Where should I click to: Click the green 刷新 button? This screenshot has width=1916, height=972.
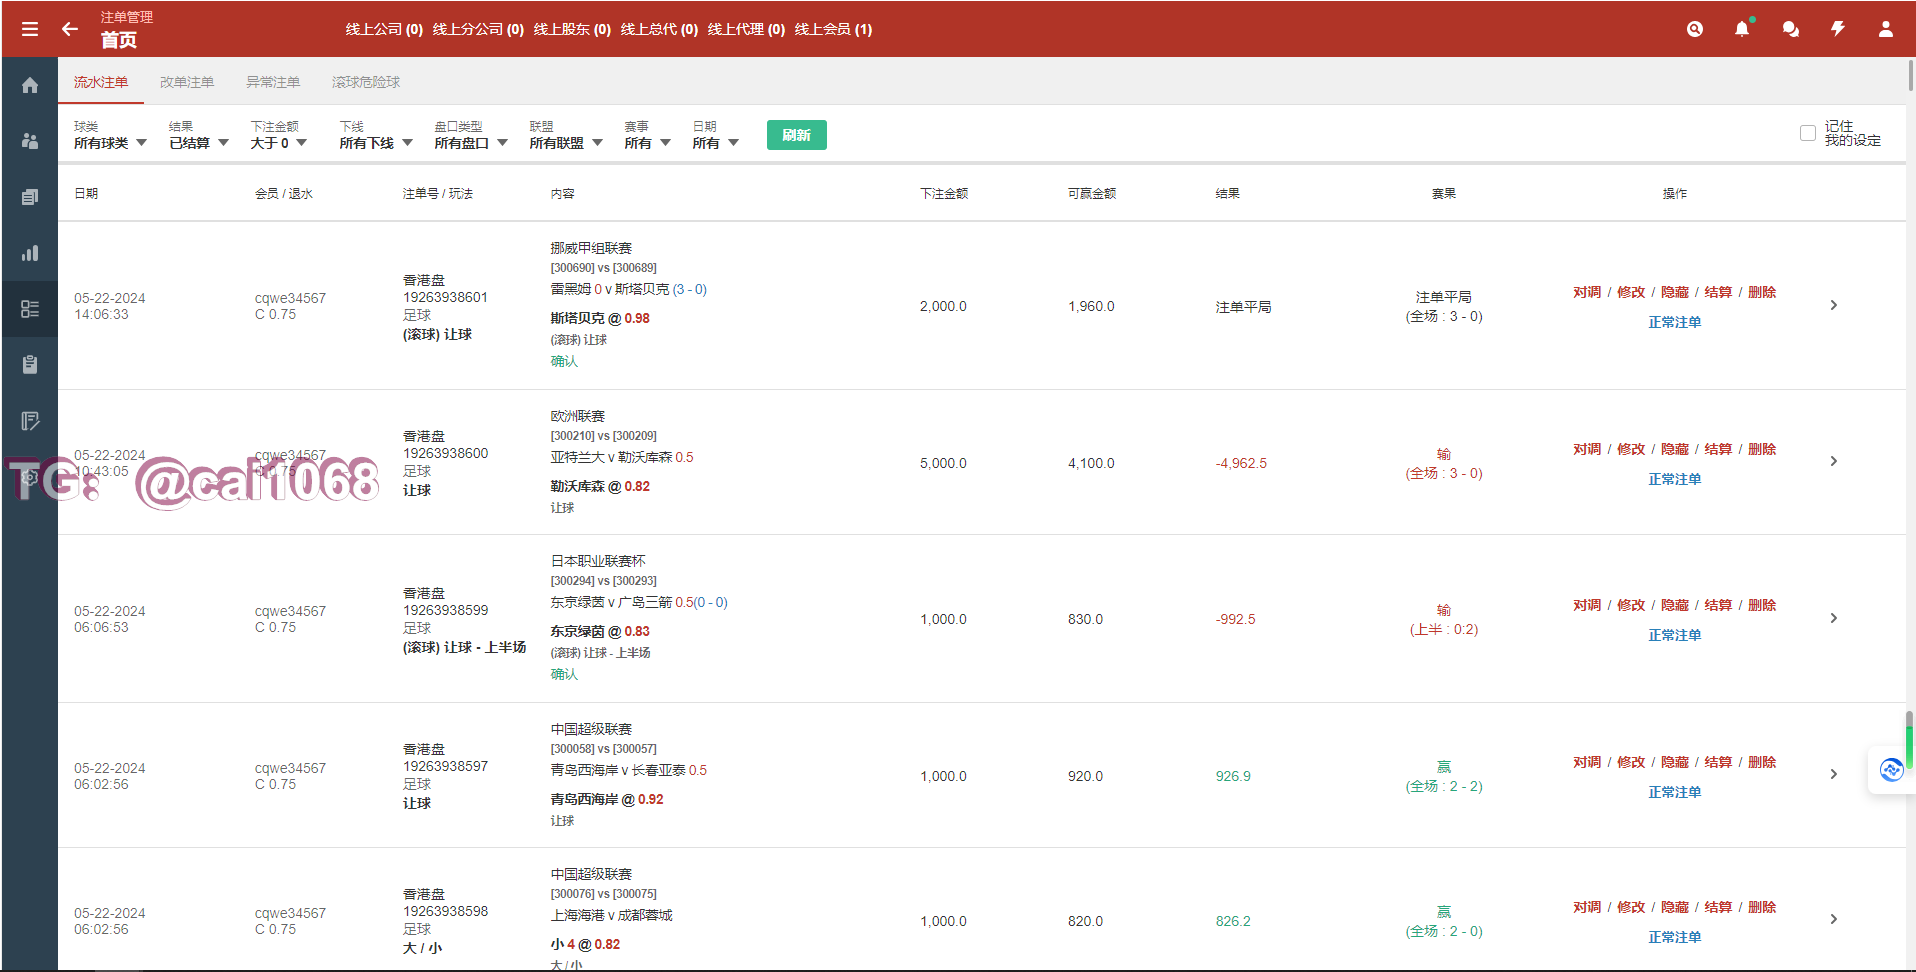point(796,135)
